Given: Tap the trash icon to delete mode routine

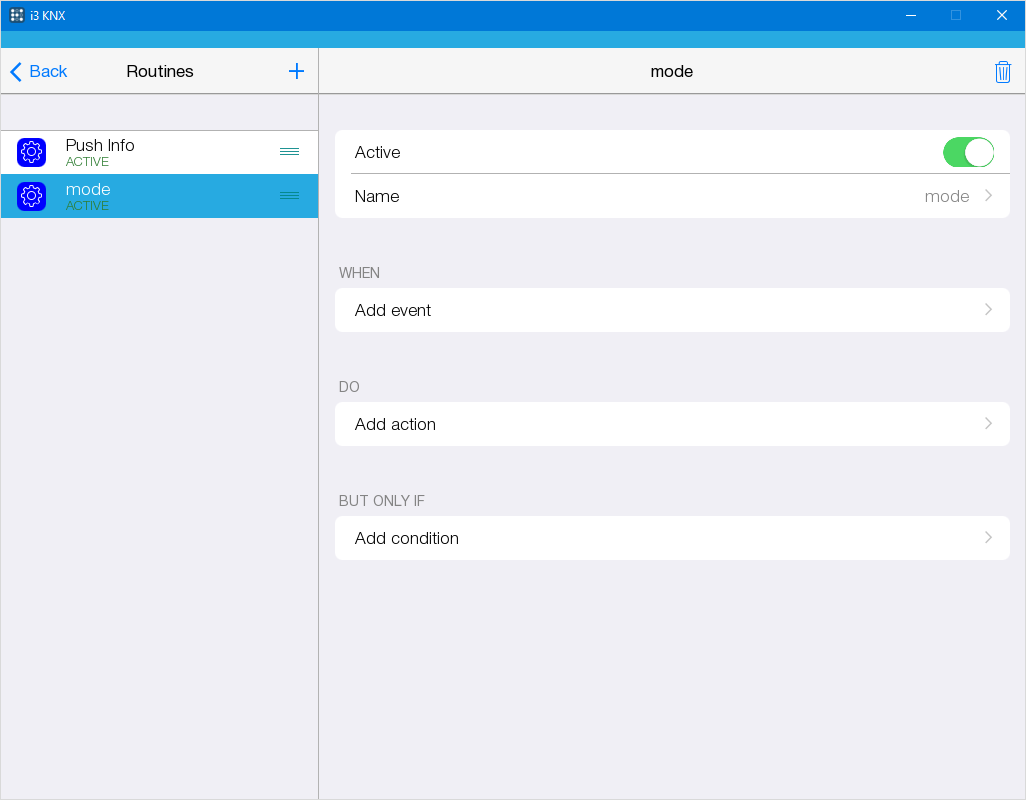Looking at the screenshot, I should (x=1003, y=71).
